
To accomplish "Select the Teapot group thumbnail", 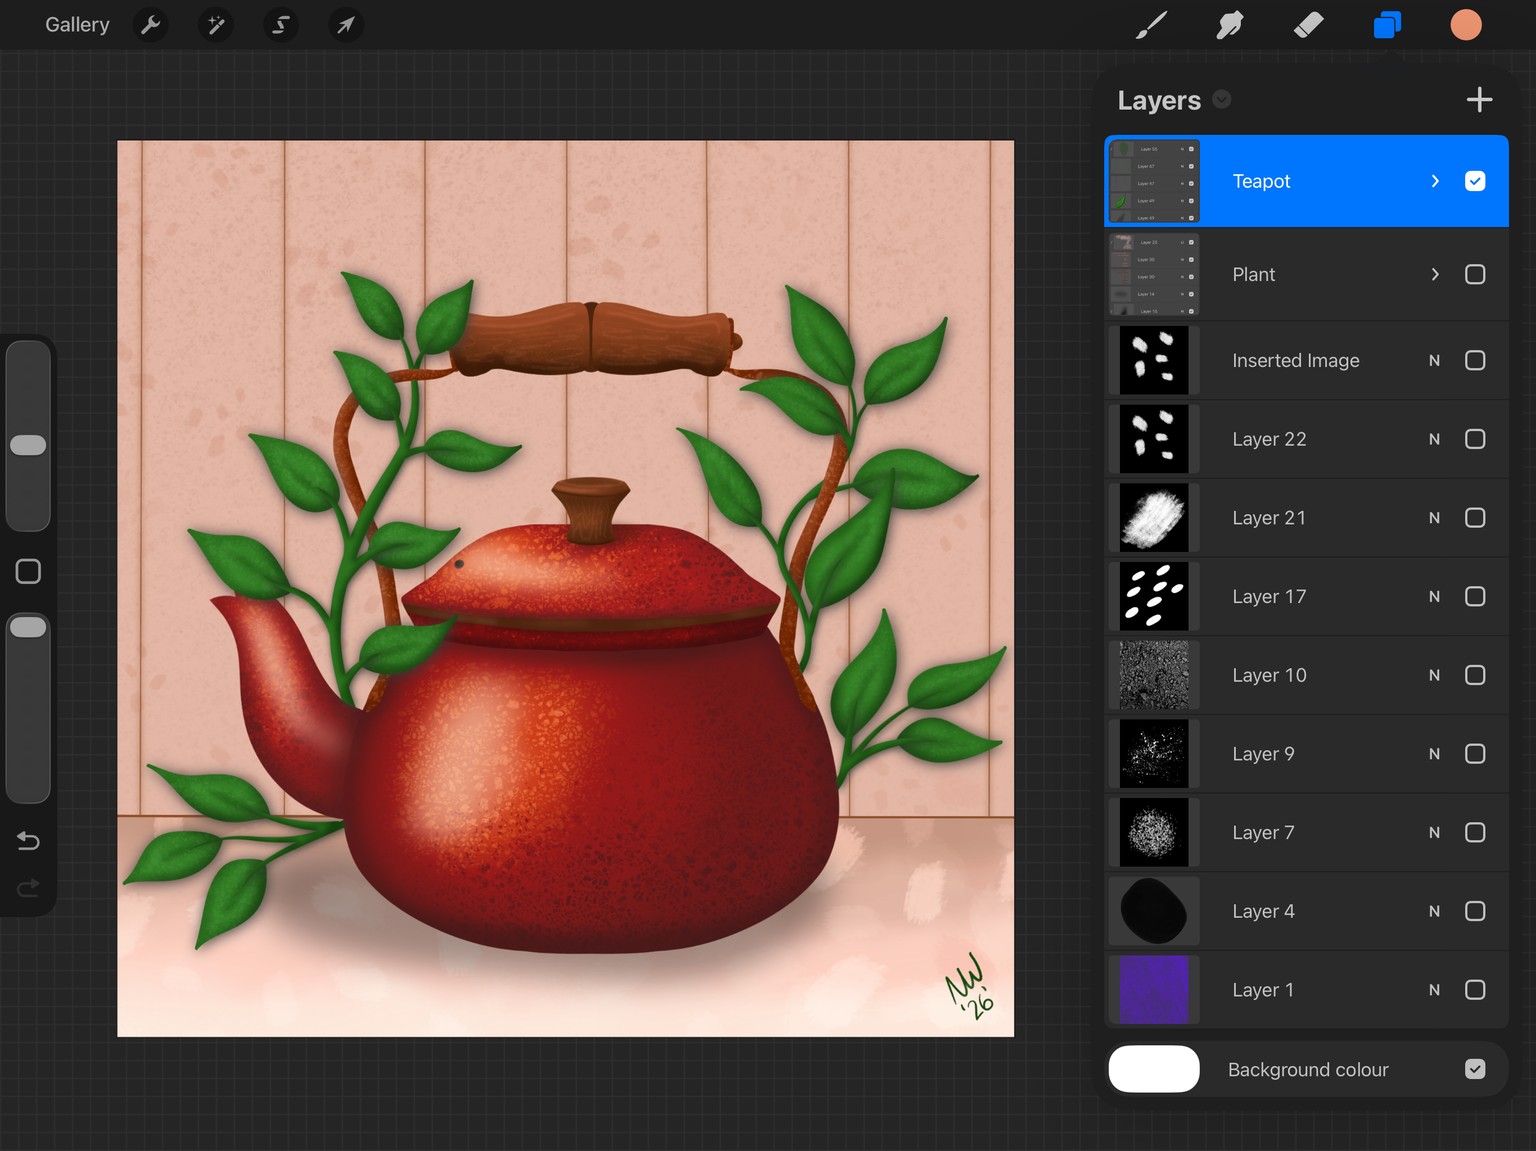I will [1154, 181].
